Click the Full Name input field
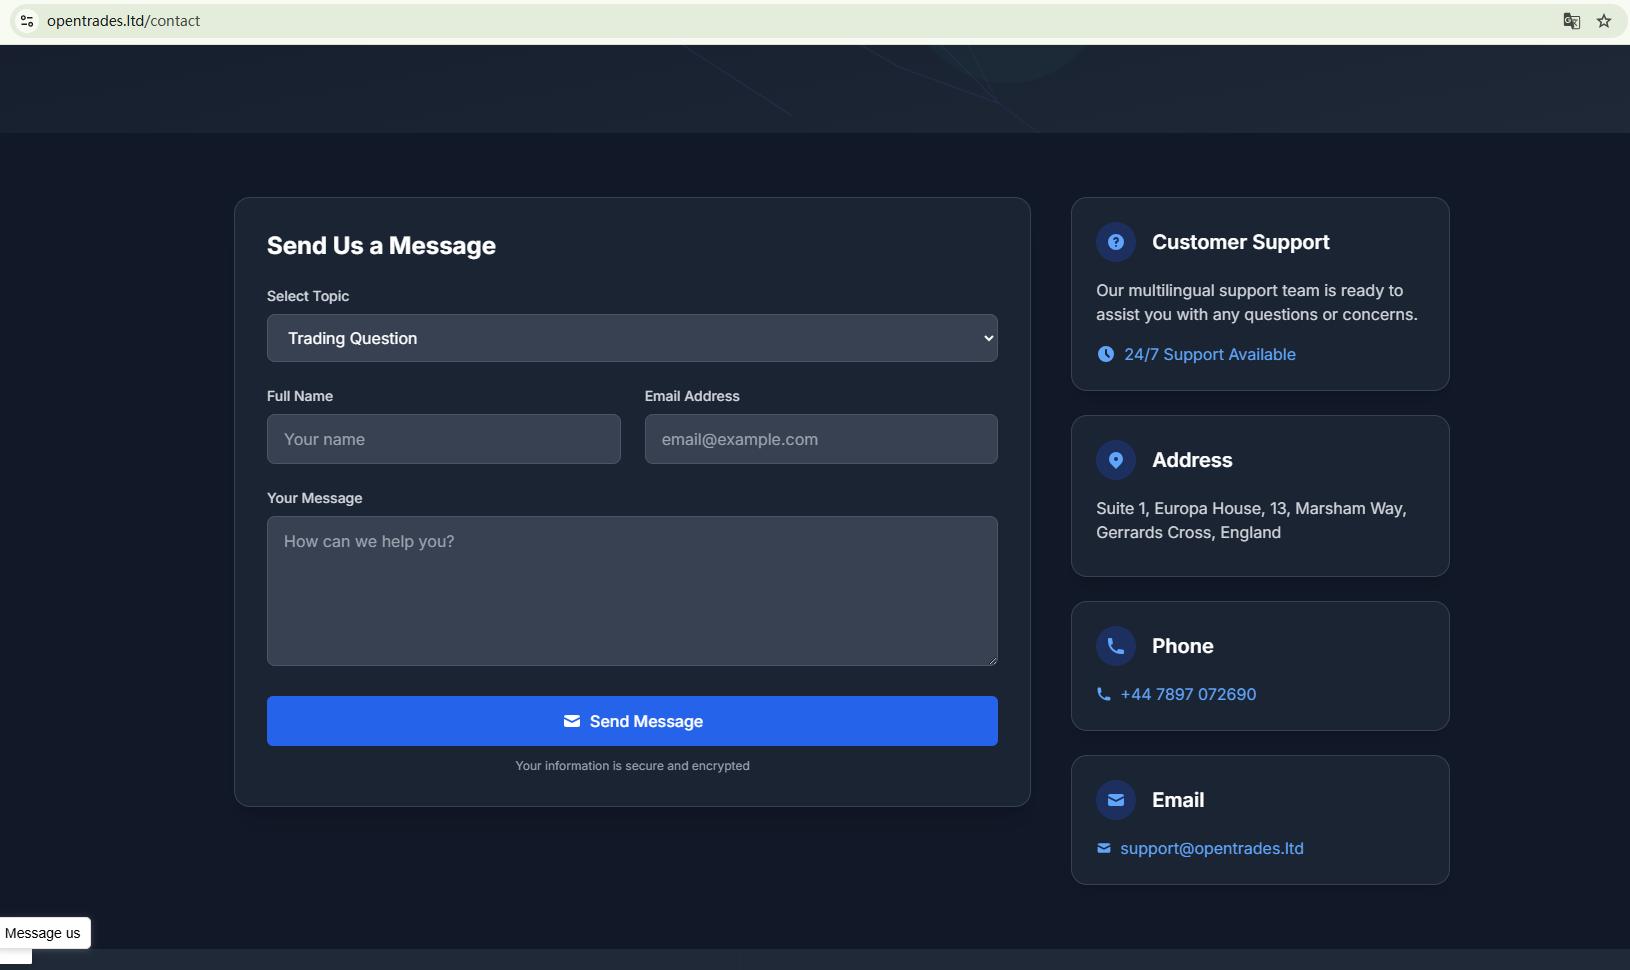Viewport: 1630px width, 970px height. coord(443,439)
